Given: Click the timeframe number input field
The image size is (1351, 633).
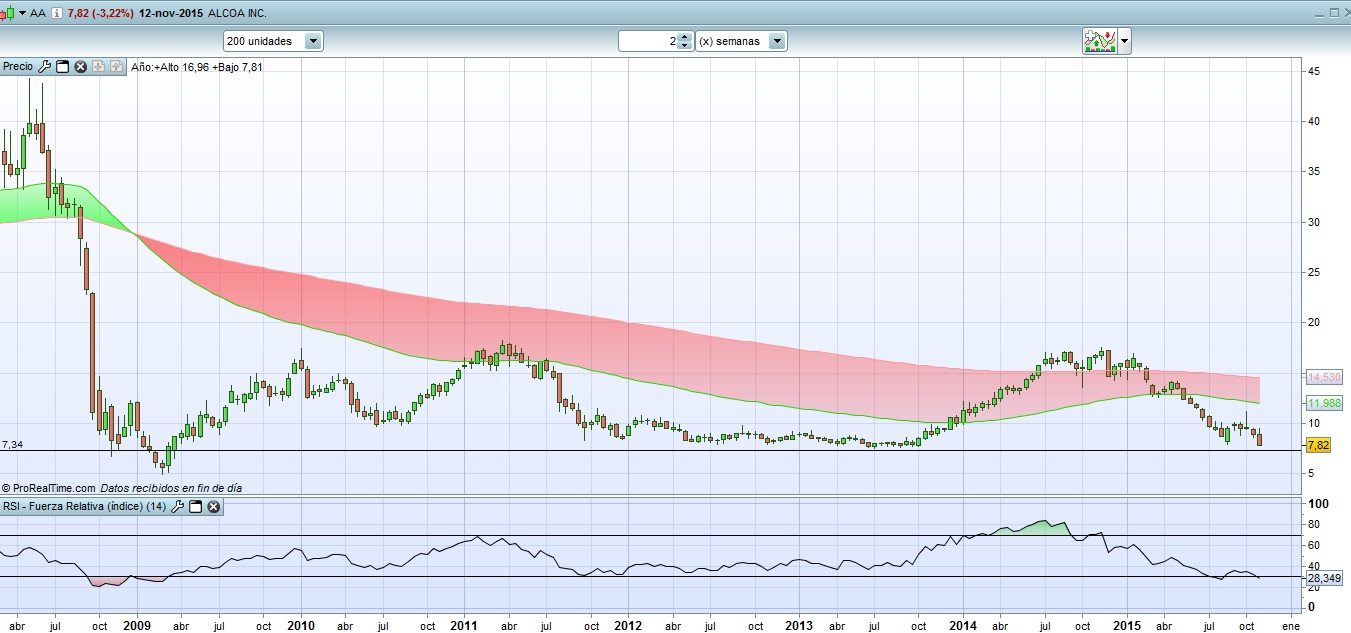Looking at the screenshot, I should [648, 41].
